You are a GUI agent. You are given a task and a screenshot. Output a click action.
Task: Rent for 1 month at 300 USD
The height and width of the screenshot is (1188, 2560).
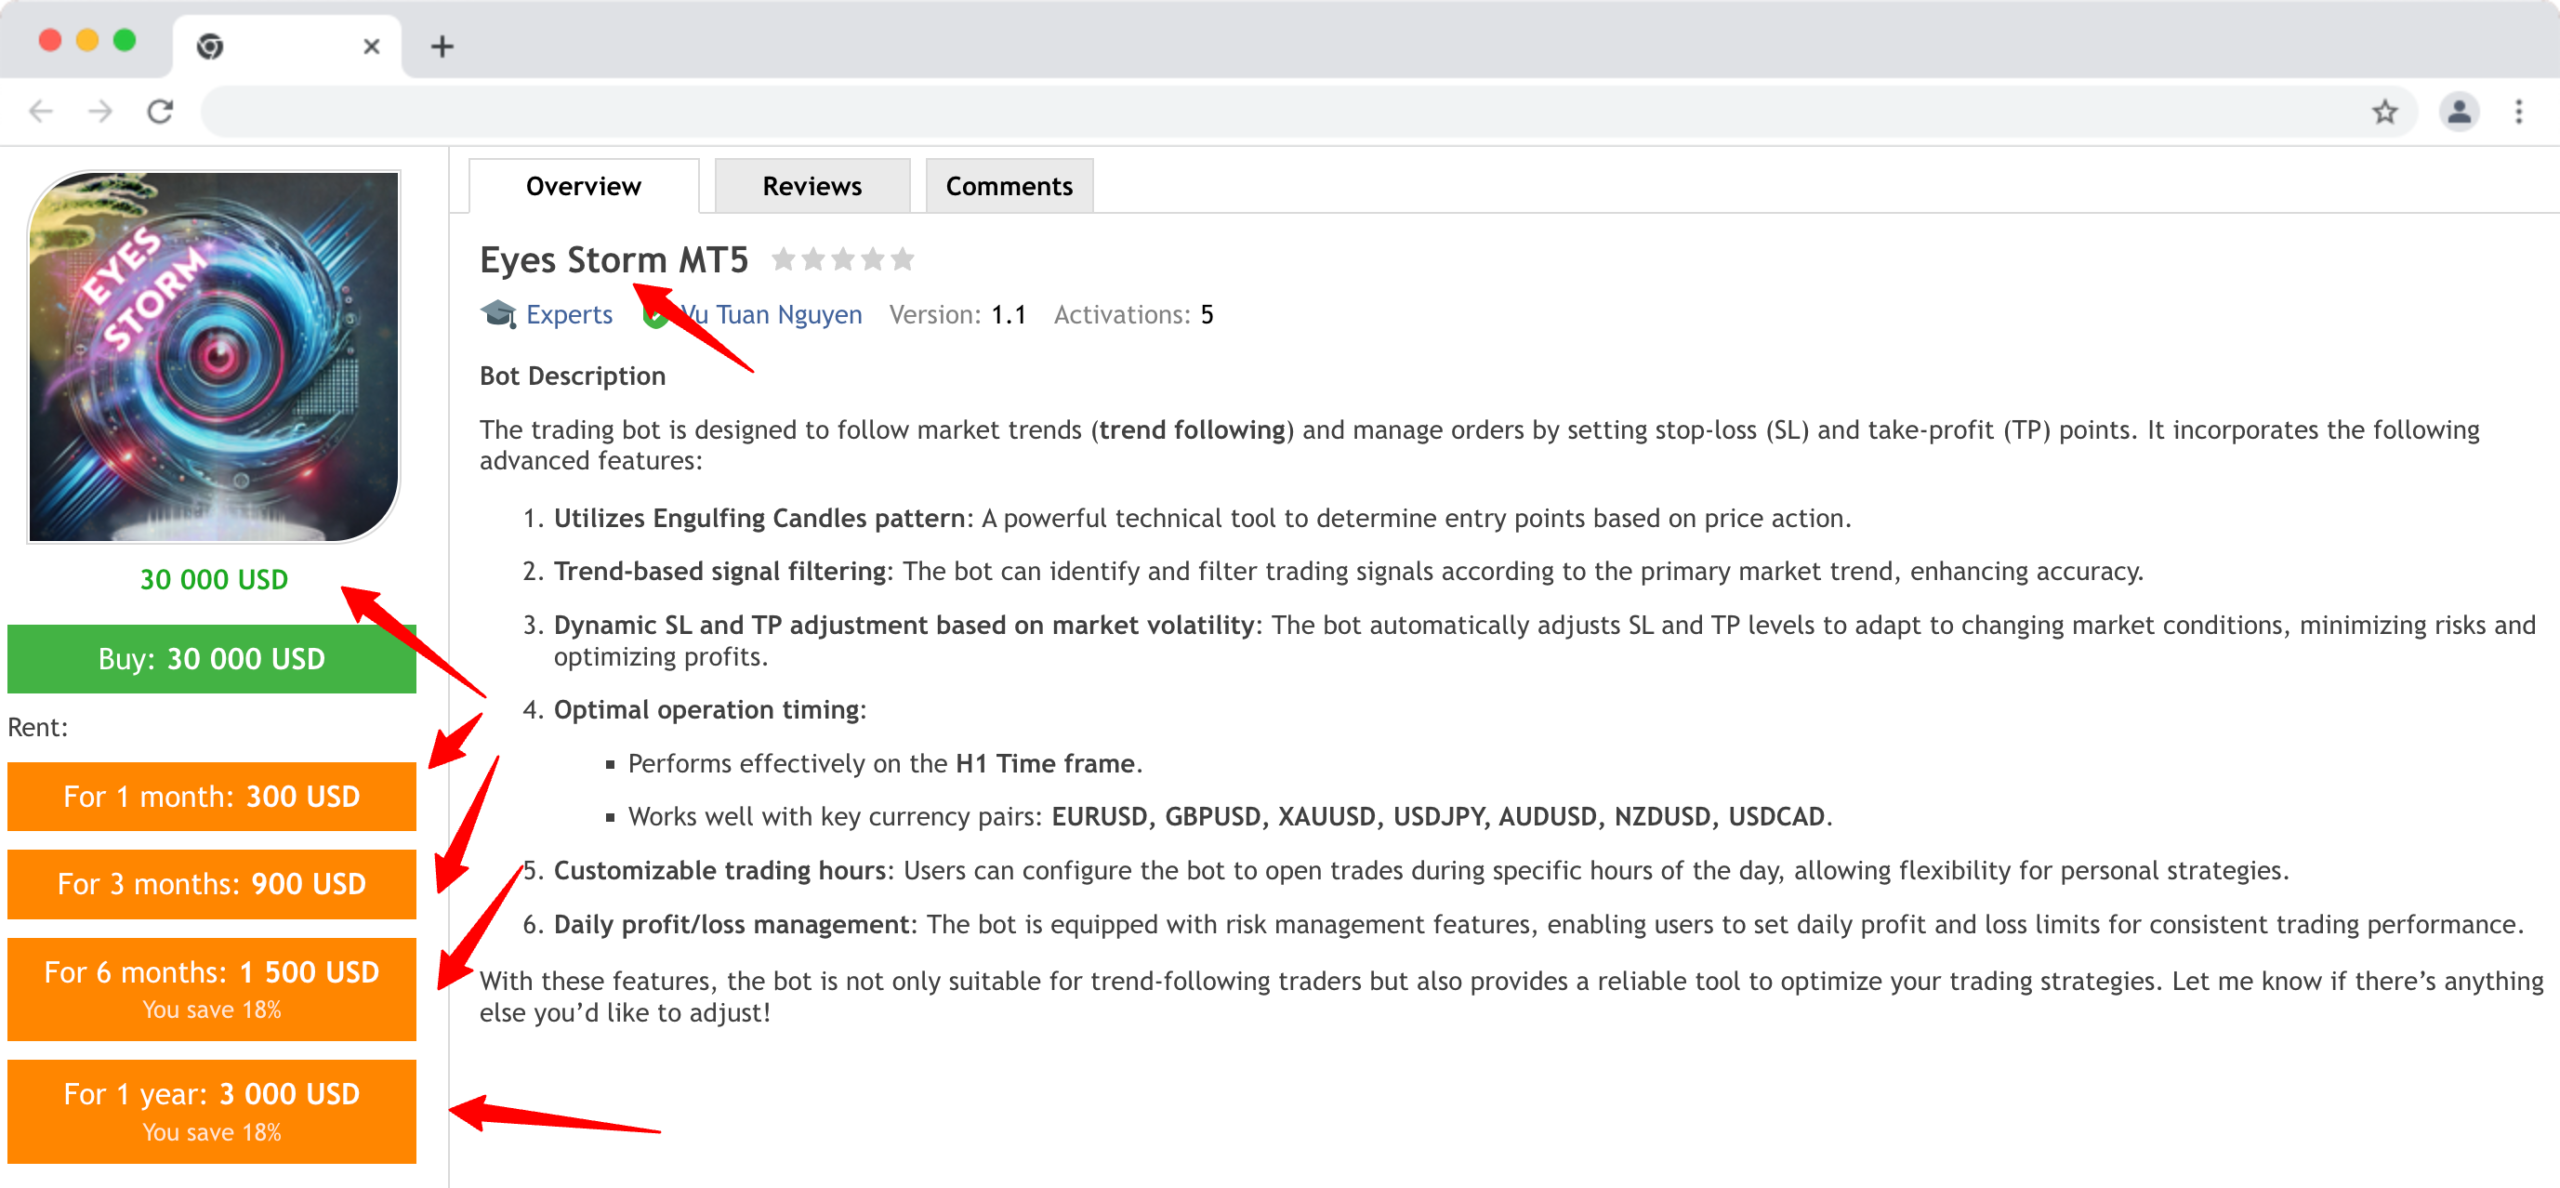click(212, 797)
